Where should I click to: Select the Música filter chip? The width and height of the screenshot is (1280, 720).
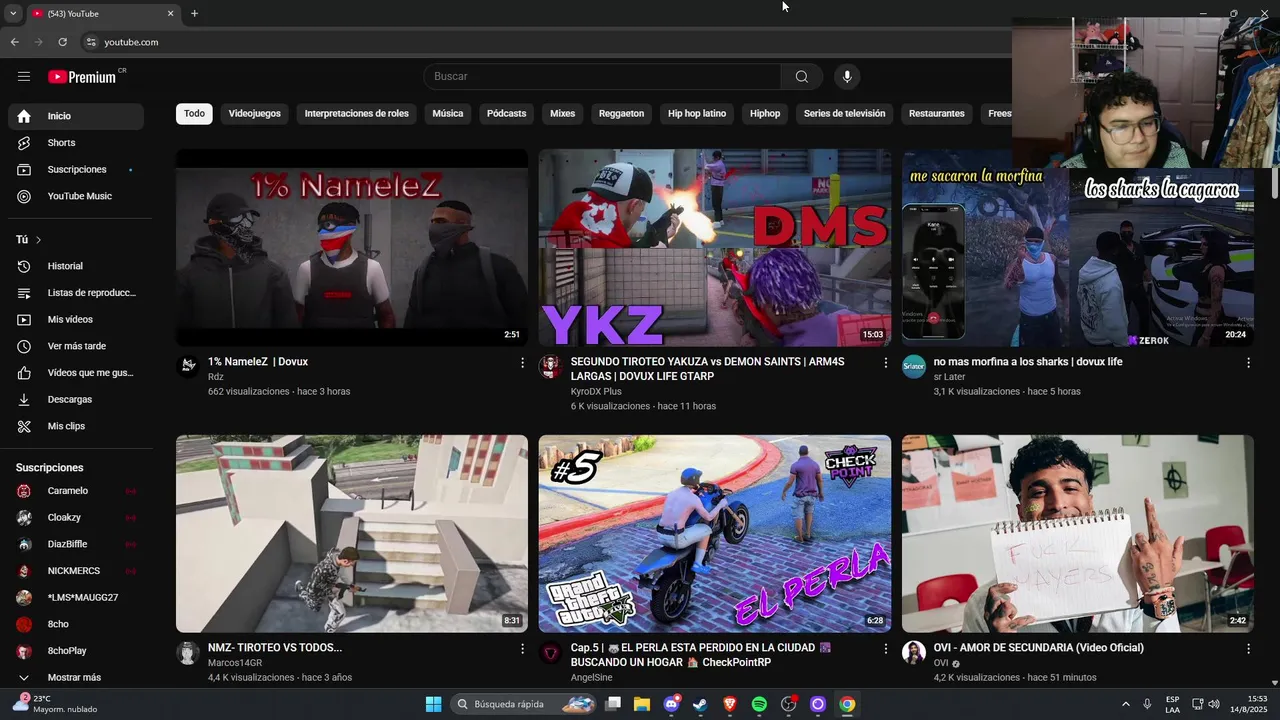pyautogui.click(x=448, y=113)
